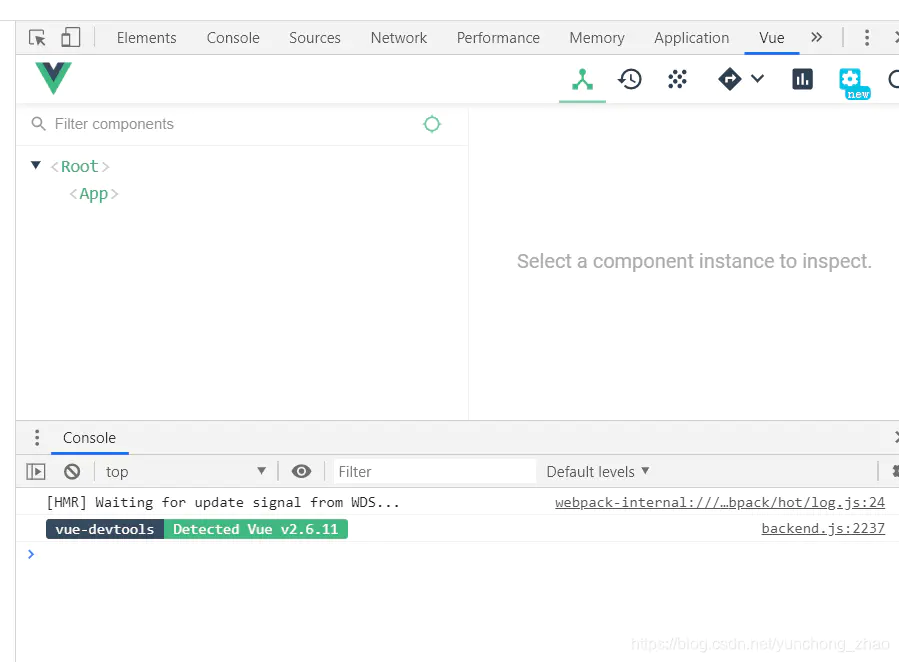Open the Performance panel in Vue devtools
The height and width of the screenshot is (662, 899).
802,78
